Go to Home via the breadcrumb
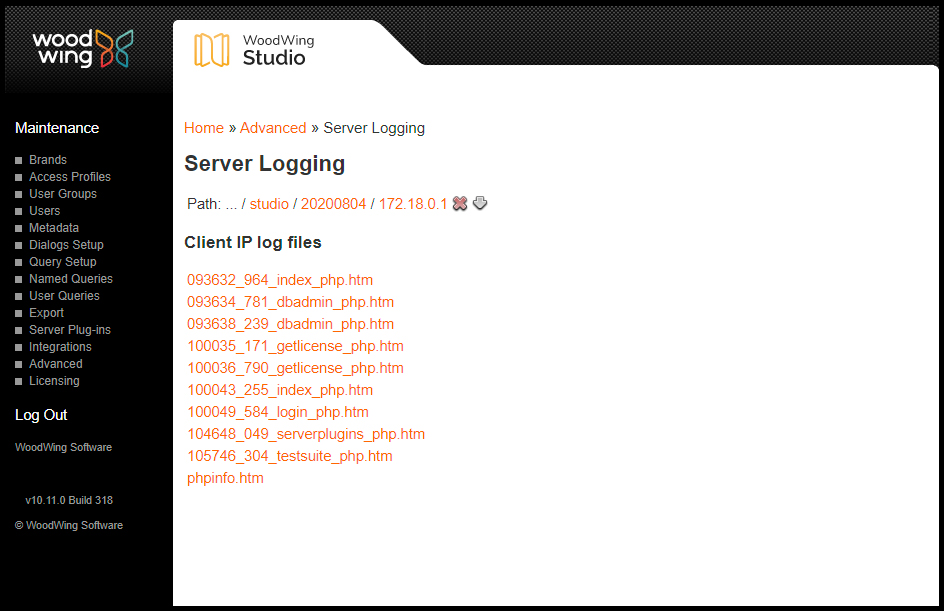Viewport: 944px width, 611px height. (x=204, y=128)
